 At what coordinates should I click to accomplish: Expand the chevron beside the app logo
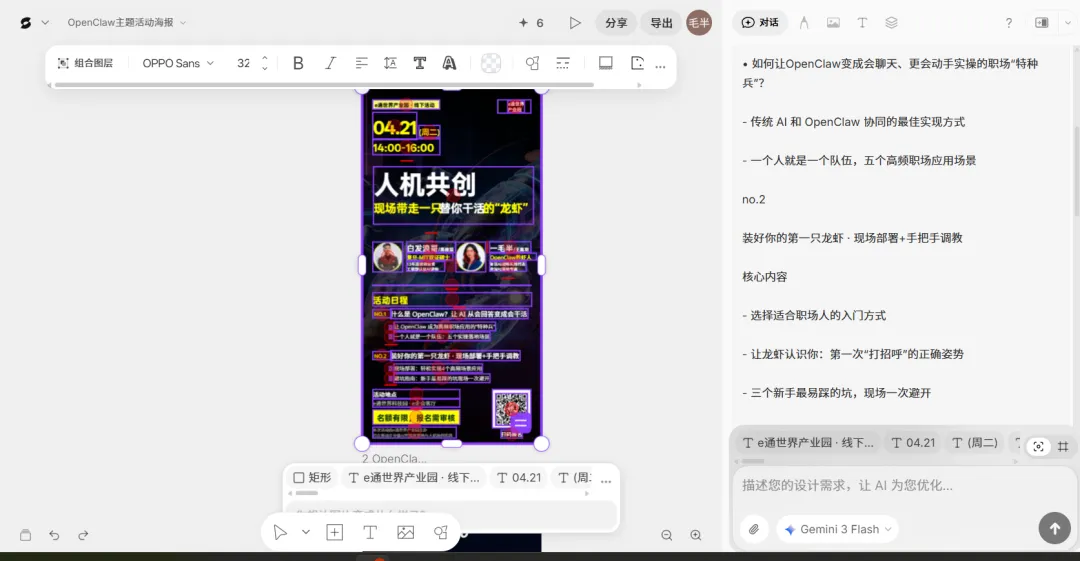(45, 23)
